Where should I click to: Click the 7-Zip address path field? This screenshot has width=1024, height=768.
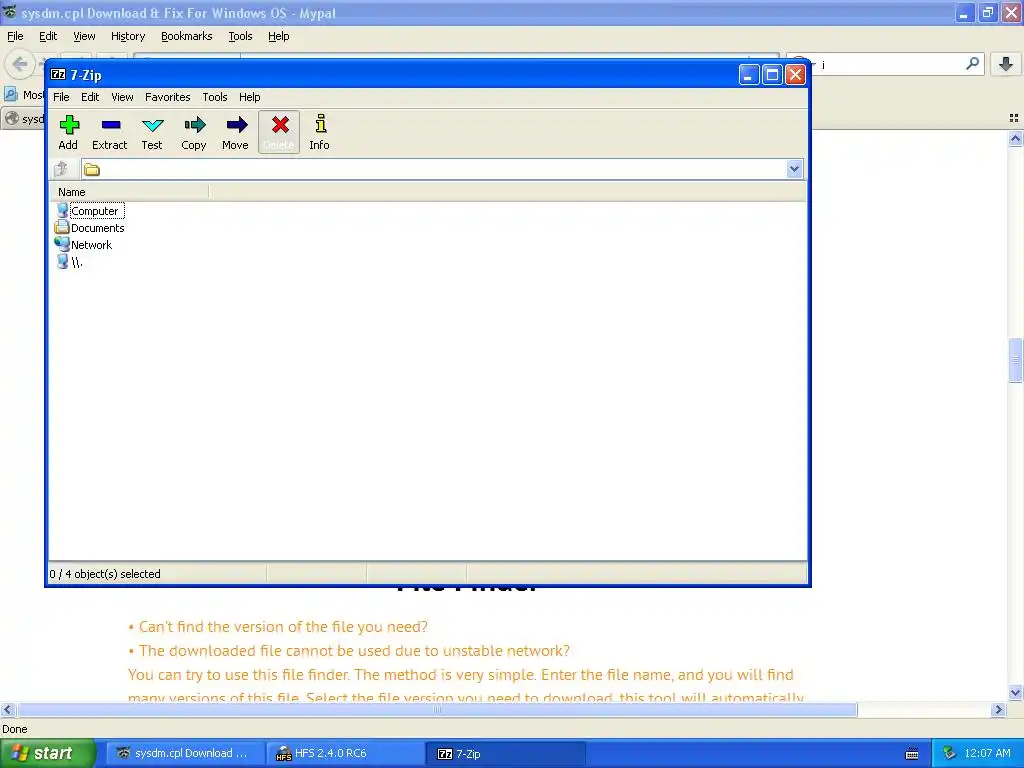pos(434,169)
